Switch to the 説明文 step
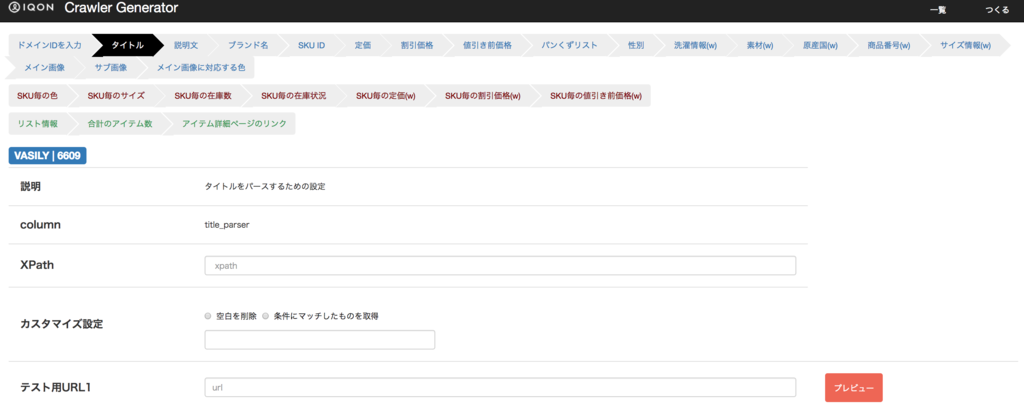 185,46
